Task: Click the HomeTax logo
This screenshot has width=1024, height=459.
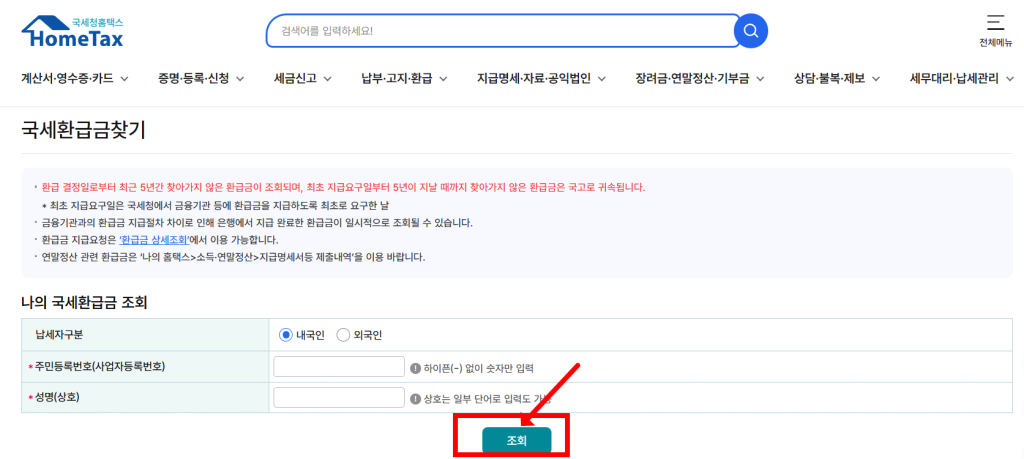Action: 72,32
